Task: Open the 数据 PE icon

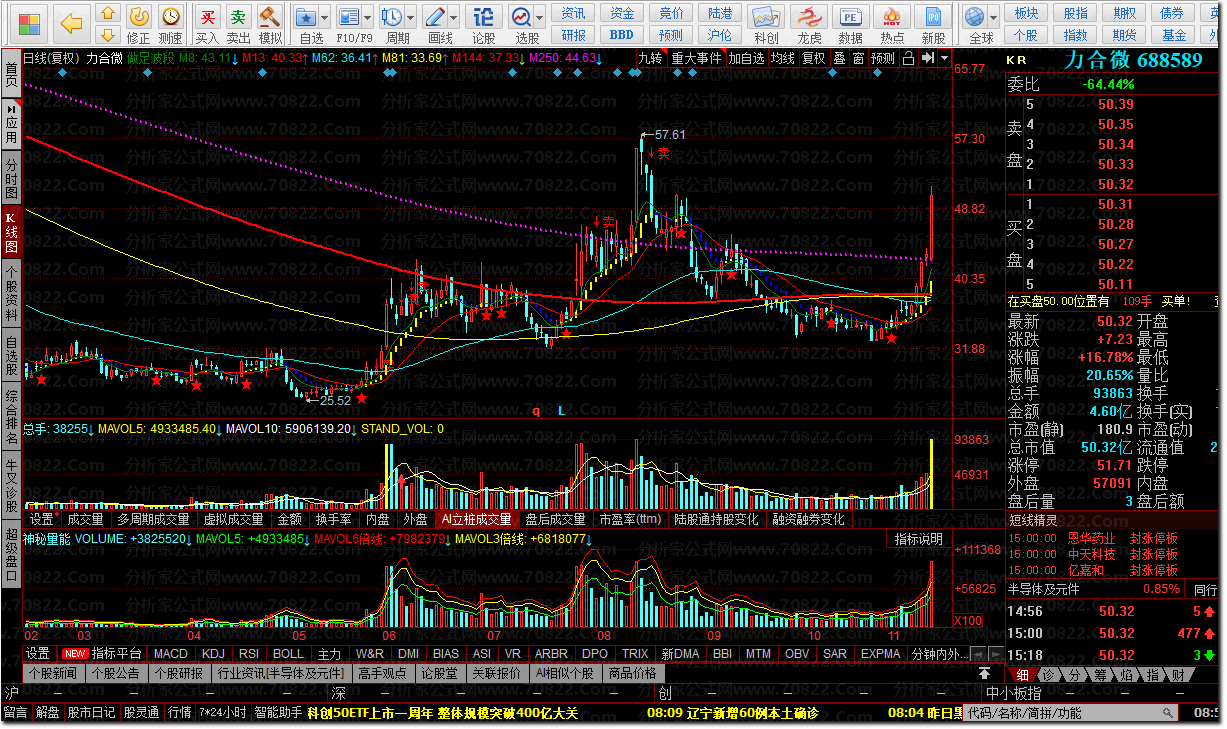Action: point(850,18)
